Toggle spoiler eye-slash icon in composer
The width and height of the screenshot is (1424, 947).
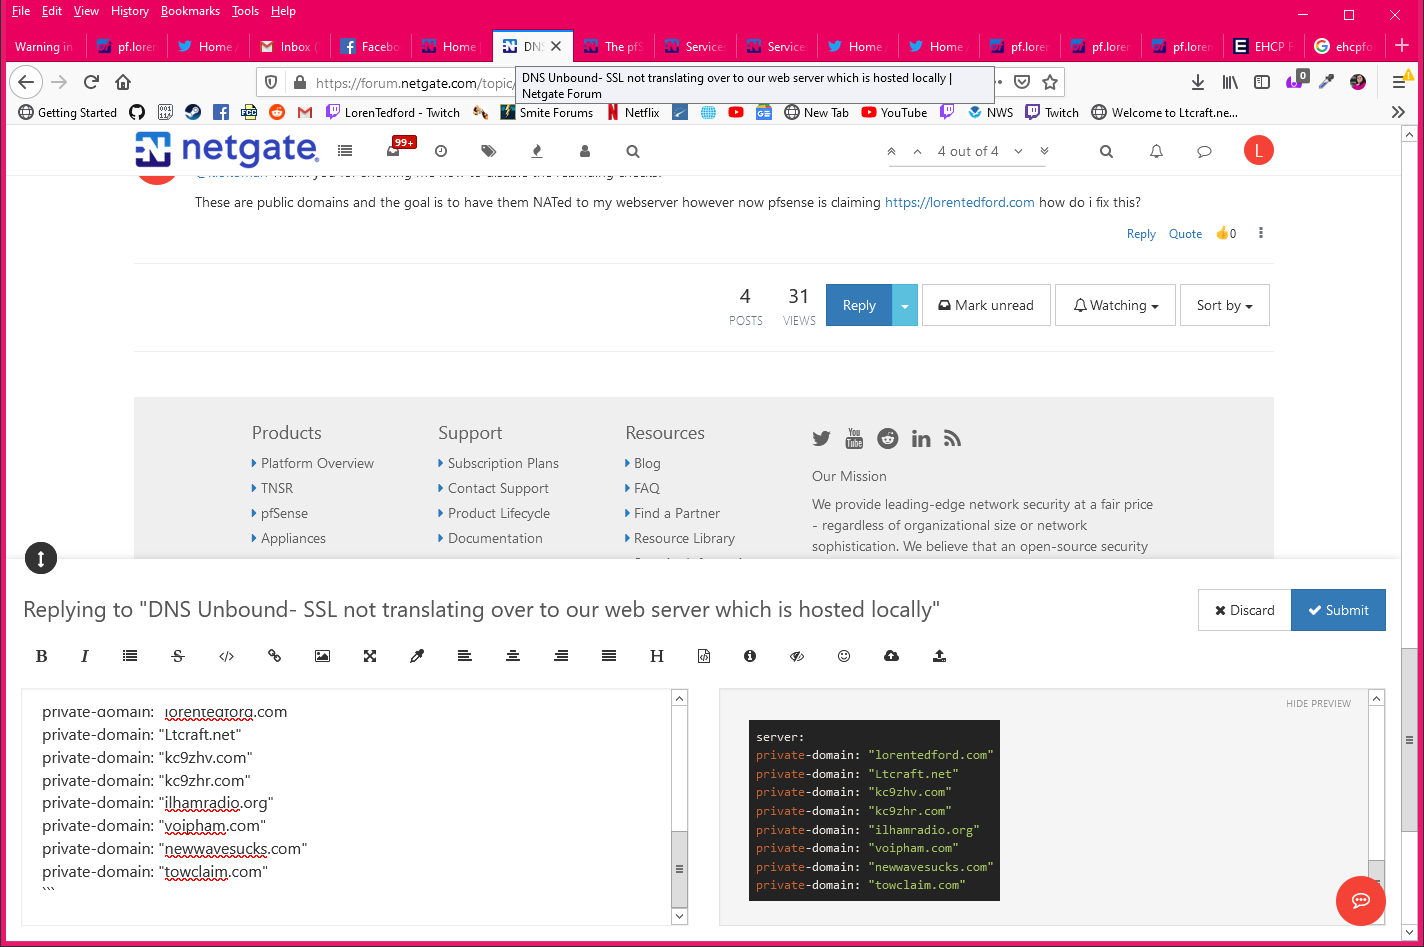(797, 656)
